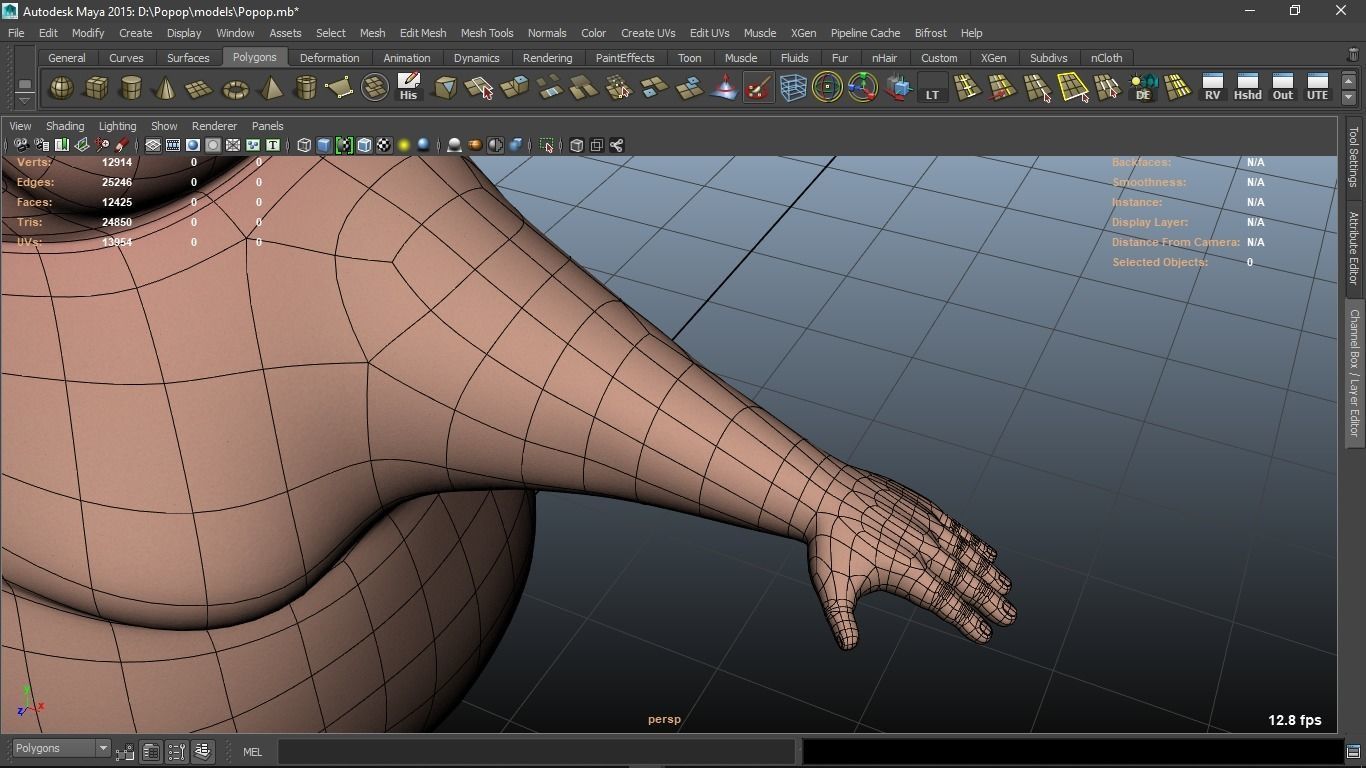Open the Renderer dropdown in viewport menu
1366x768 pixels.
point(214,126)
